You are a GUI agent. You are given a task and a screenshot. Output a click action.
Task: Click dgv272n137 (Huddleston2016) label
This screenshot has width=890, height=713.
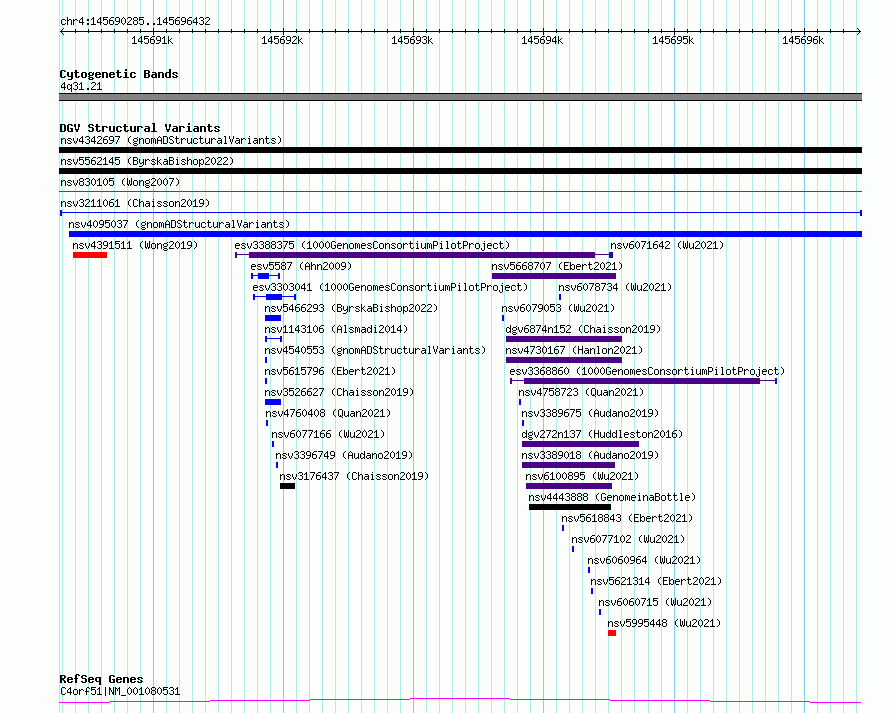point(602,434)
